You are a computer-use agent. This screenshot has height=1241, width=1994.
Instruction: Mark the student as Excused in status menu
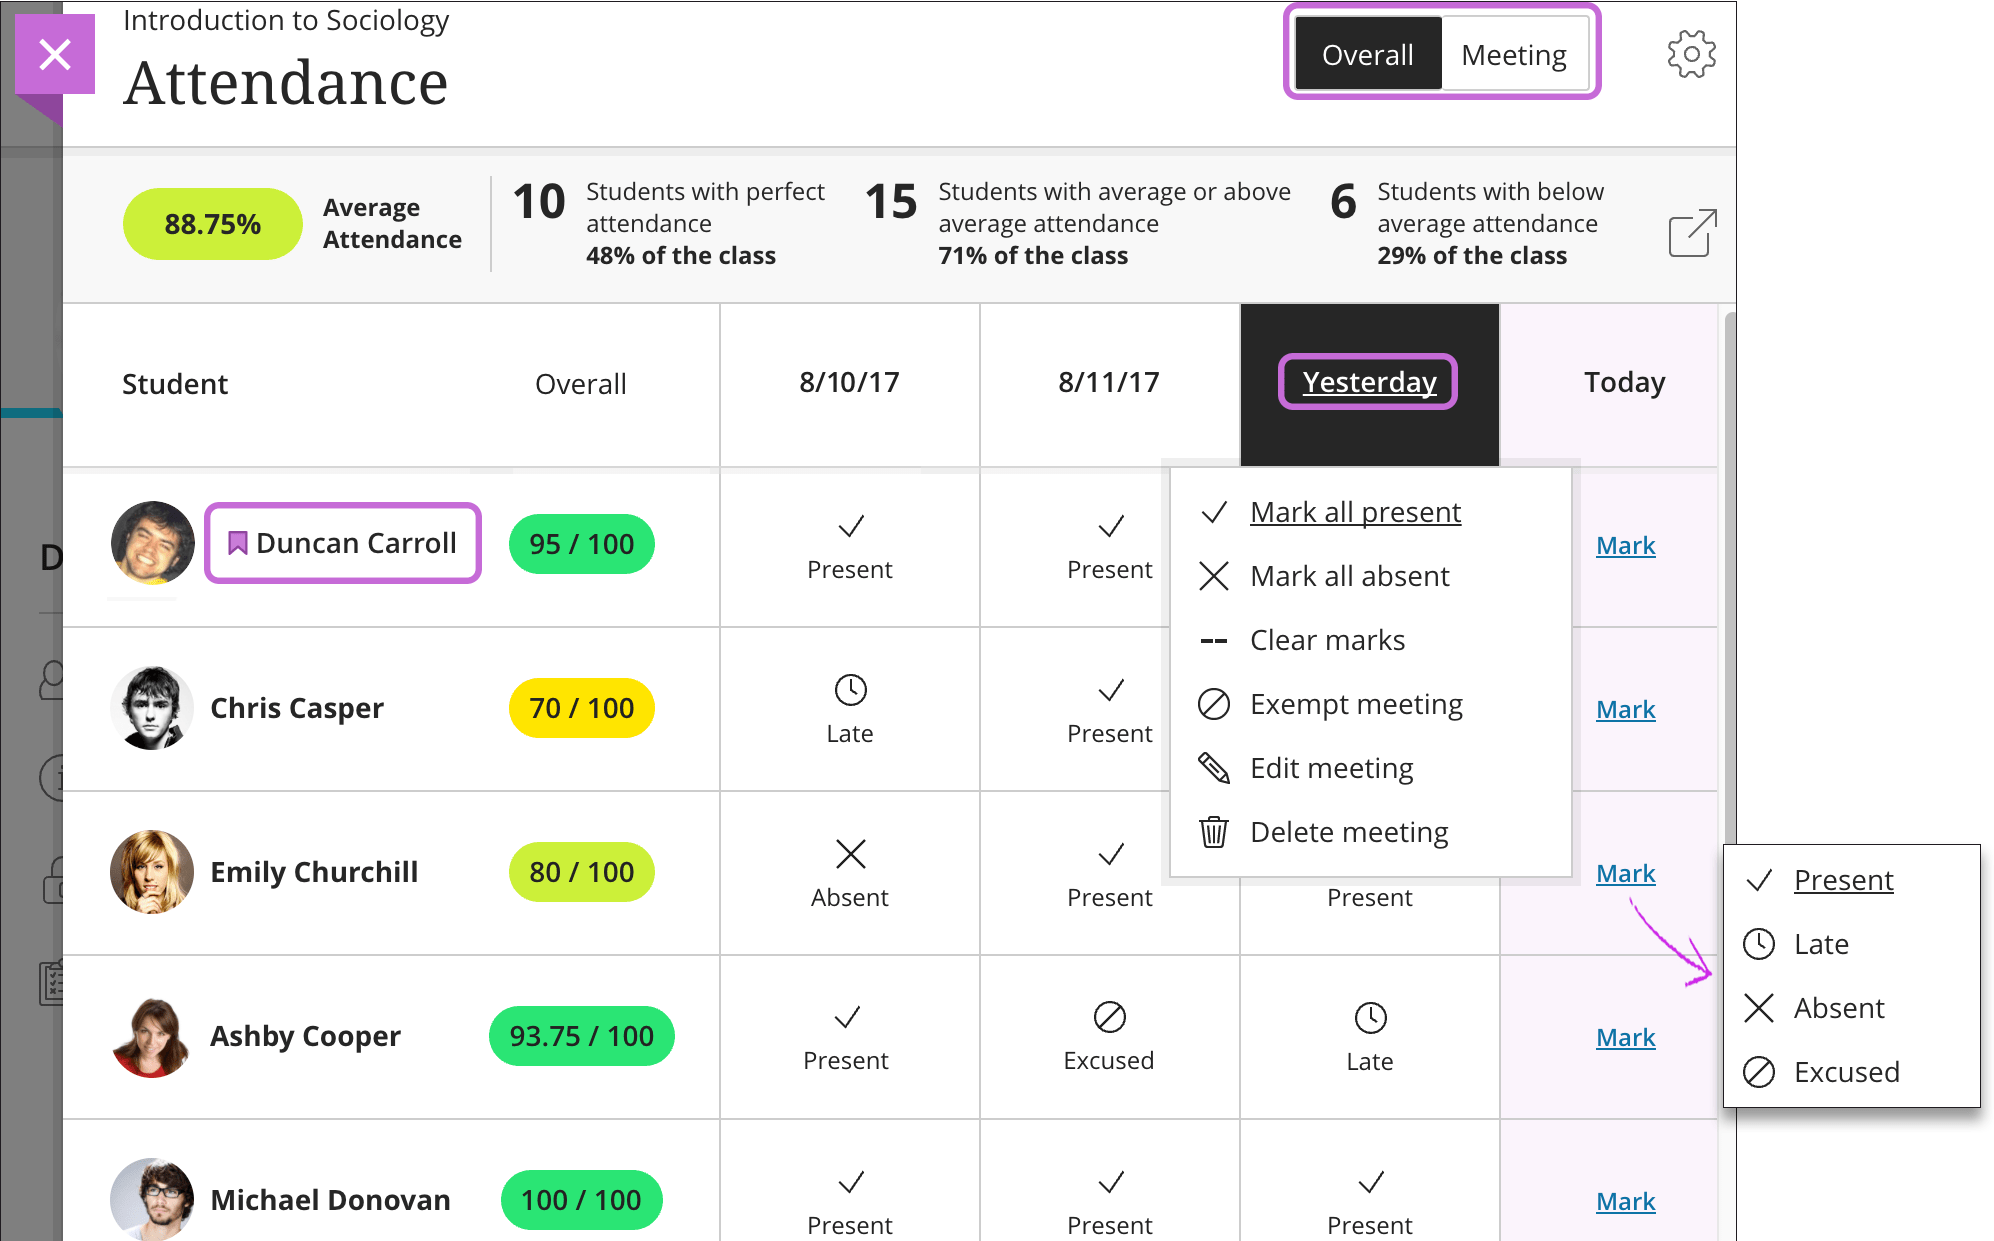[1845, 1071]
